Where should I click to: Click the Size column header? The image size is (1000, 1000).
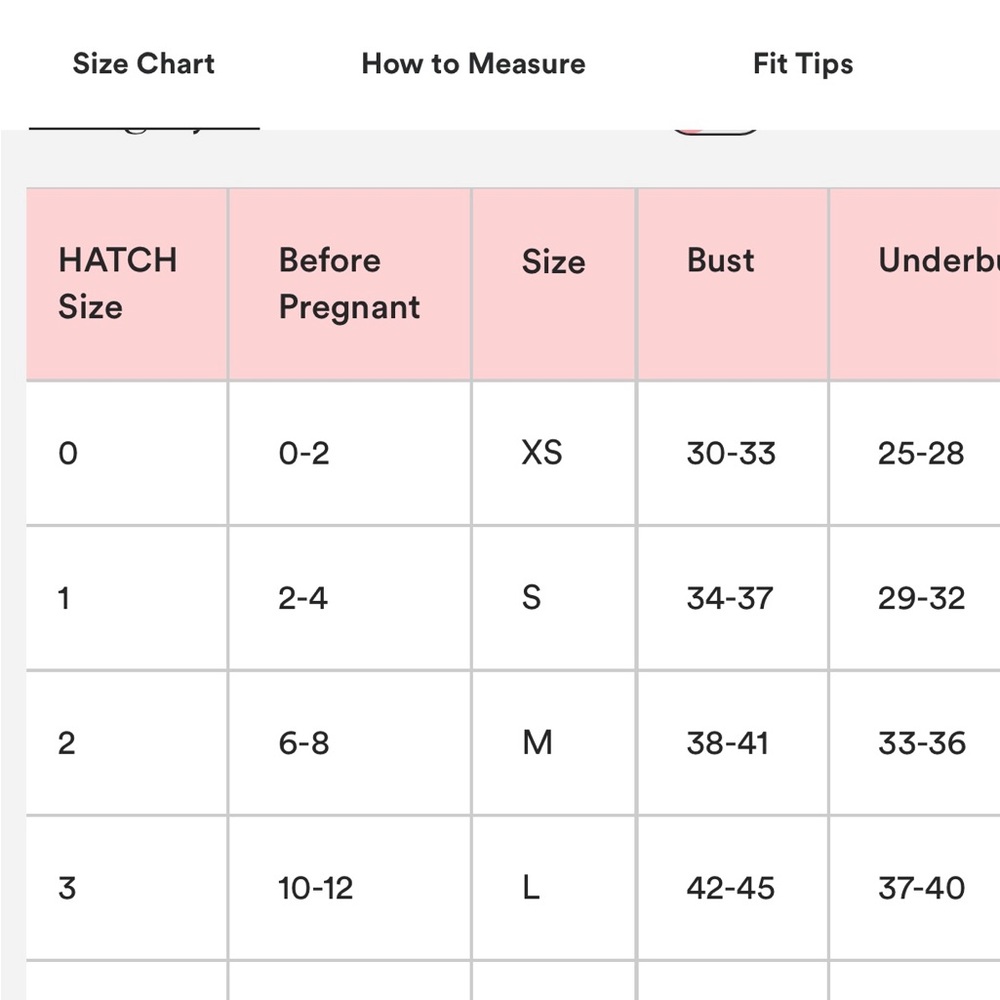click(554, 284)
